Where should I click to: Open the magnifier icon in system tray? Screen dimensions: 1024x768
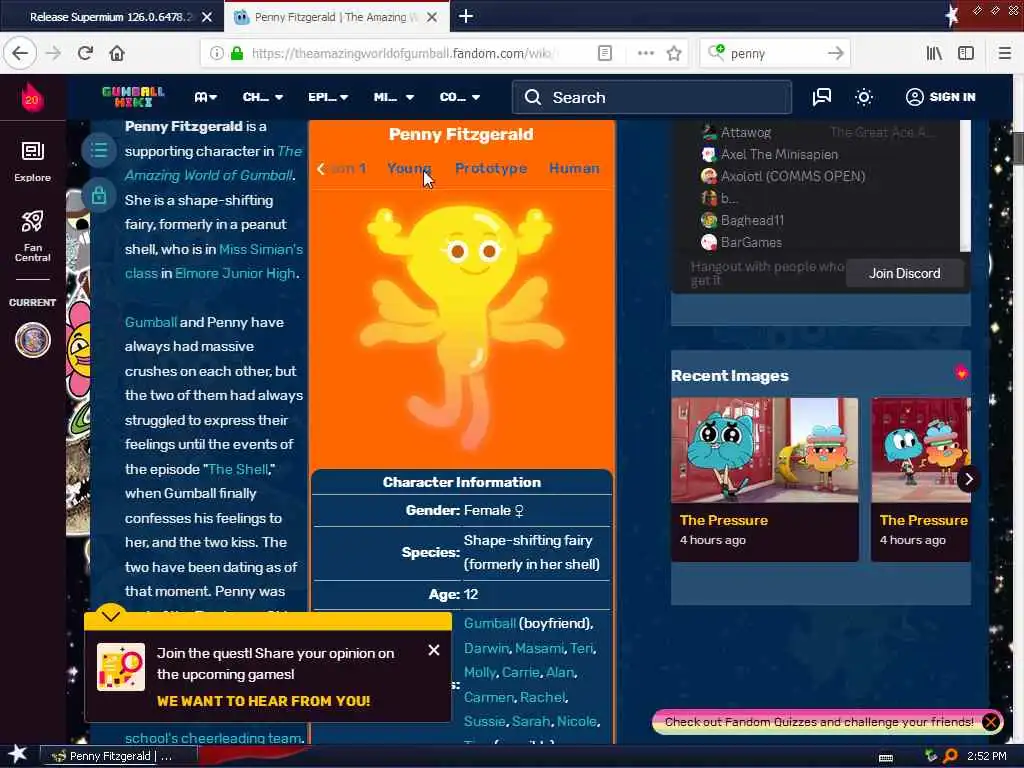point(950,756)
